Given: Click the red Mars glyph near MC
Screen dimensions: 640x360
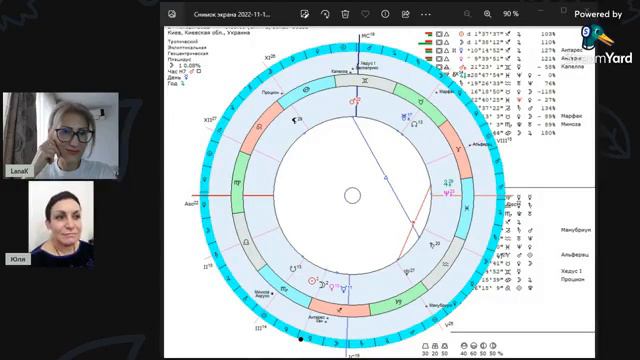Looking at the screenshot, I should point(353,101).
